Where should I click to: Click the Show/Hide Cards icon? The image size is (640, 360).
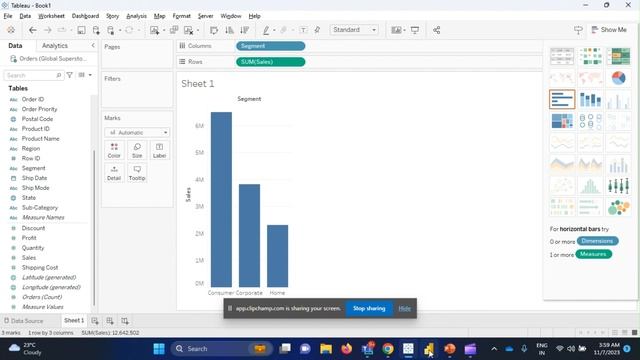coord(396,30)
